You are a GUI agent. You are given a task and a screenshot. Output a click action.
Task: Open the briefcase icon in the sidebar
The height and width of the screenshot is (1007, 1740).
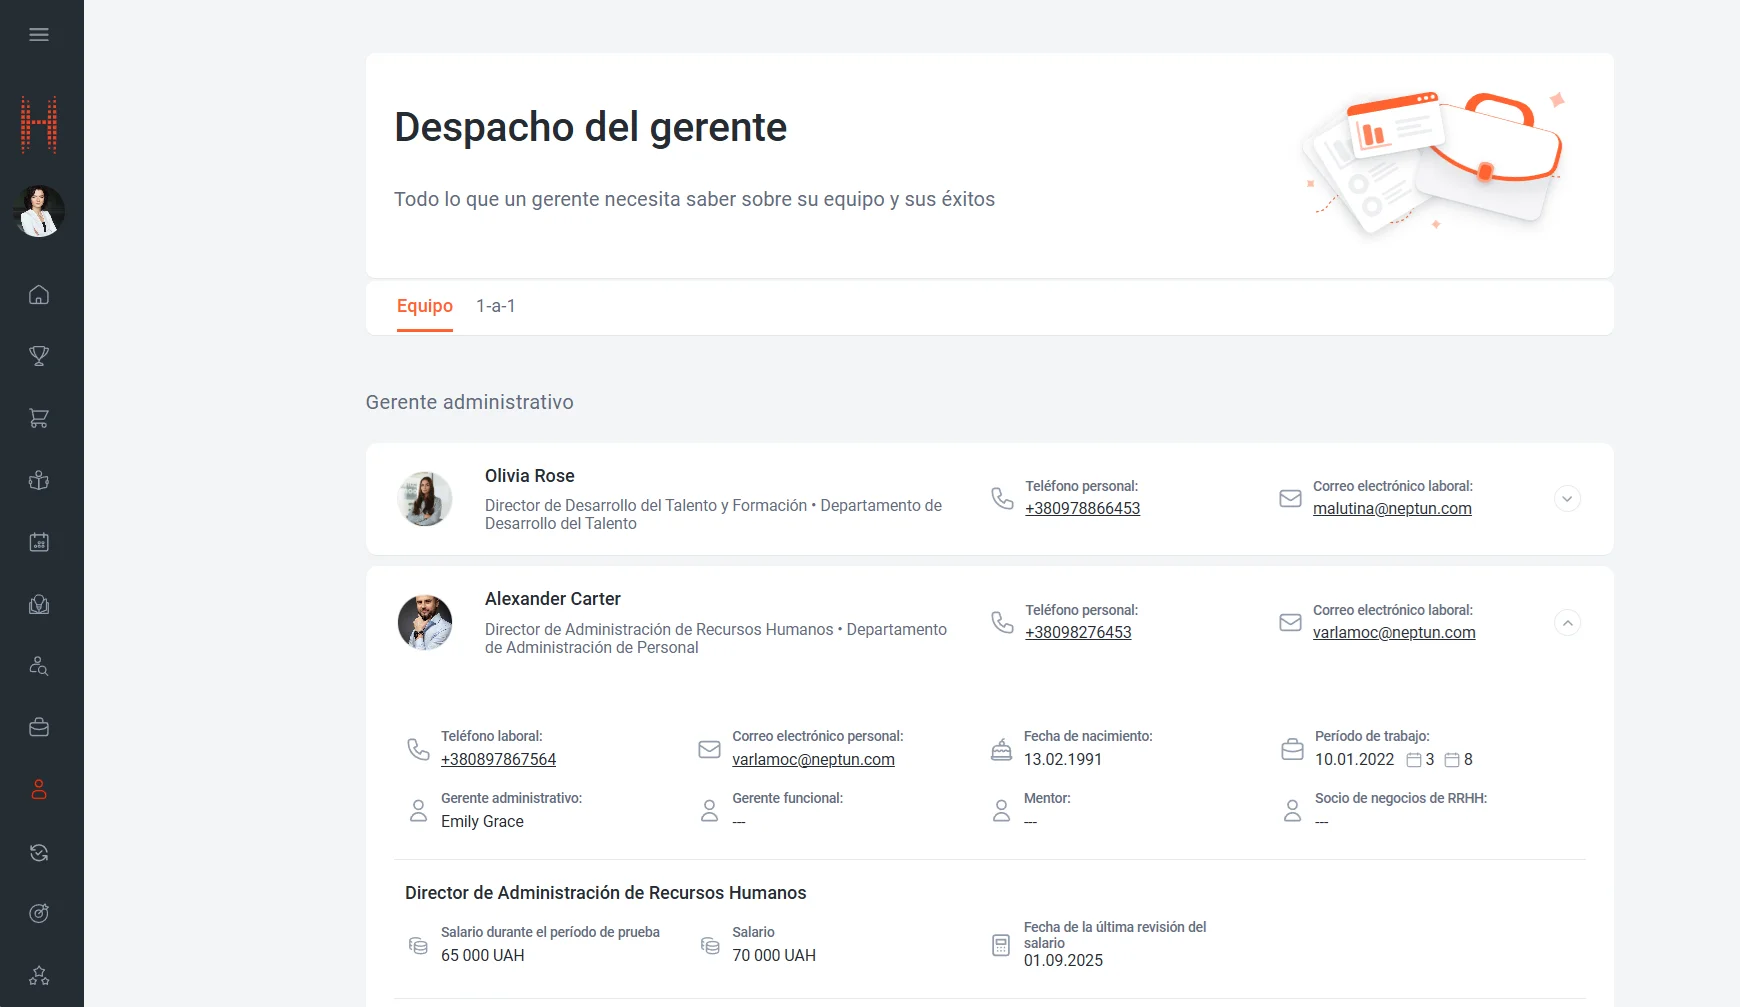click(39, 728)
